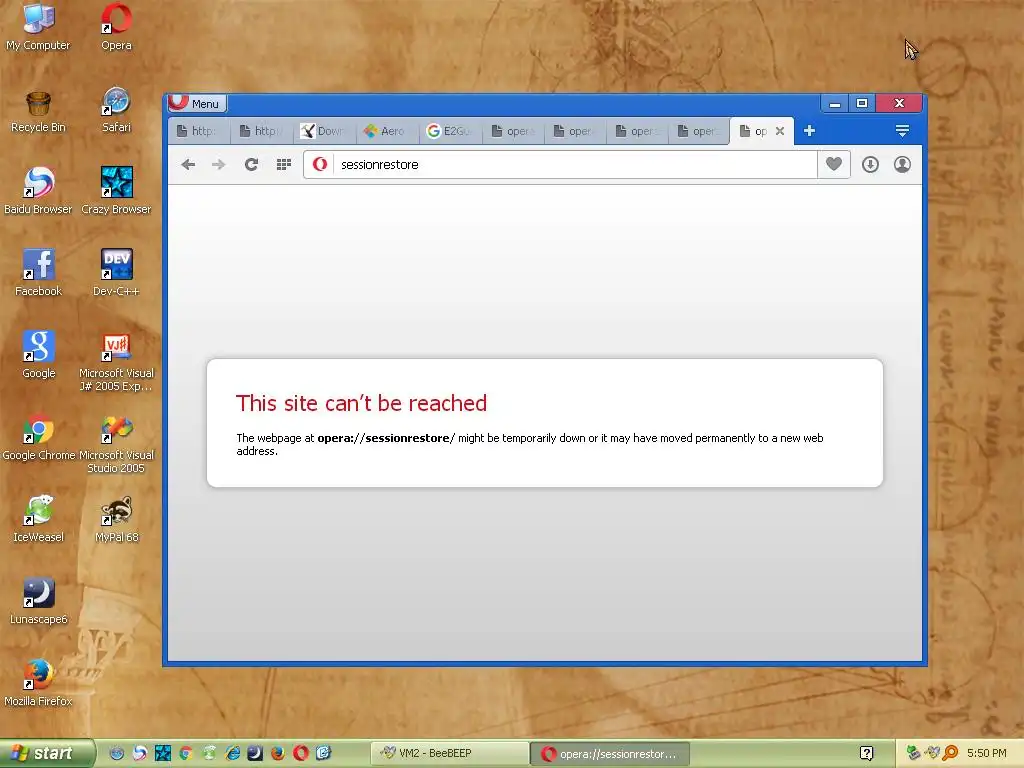
Task: Click opera://sessionrestor taskbar button
Action: [x=609, y=754]
